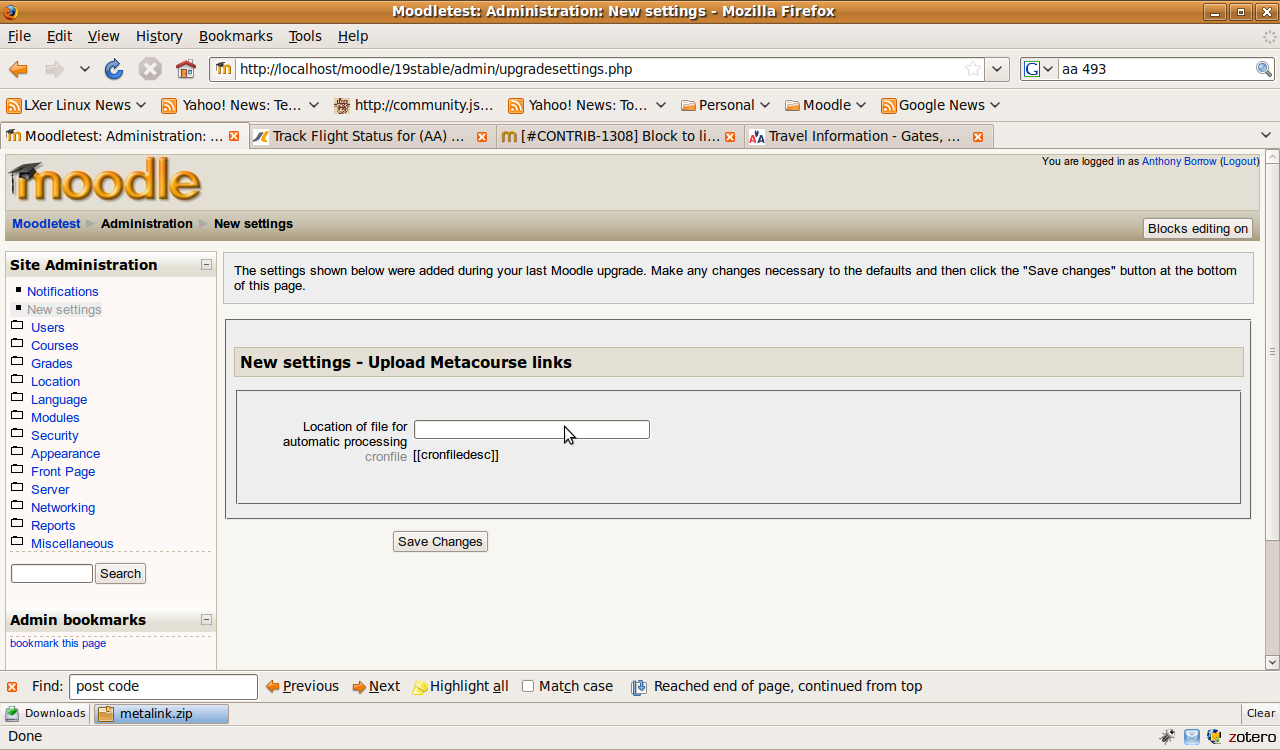Viewport: 1280px width, 750px height.
Task: Open the History menu
Action: [159, 36]
